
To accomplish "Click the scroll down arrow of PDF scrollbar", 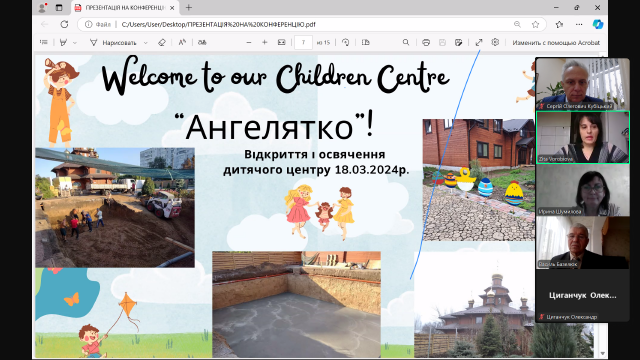I will pos(602,353).
